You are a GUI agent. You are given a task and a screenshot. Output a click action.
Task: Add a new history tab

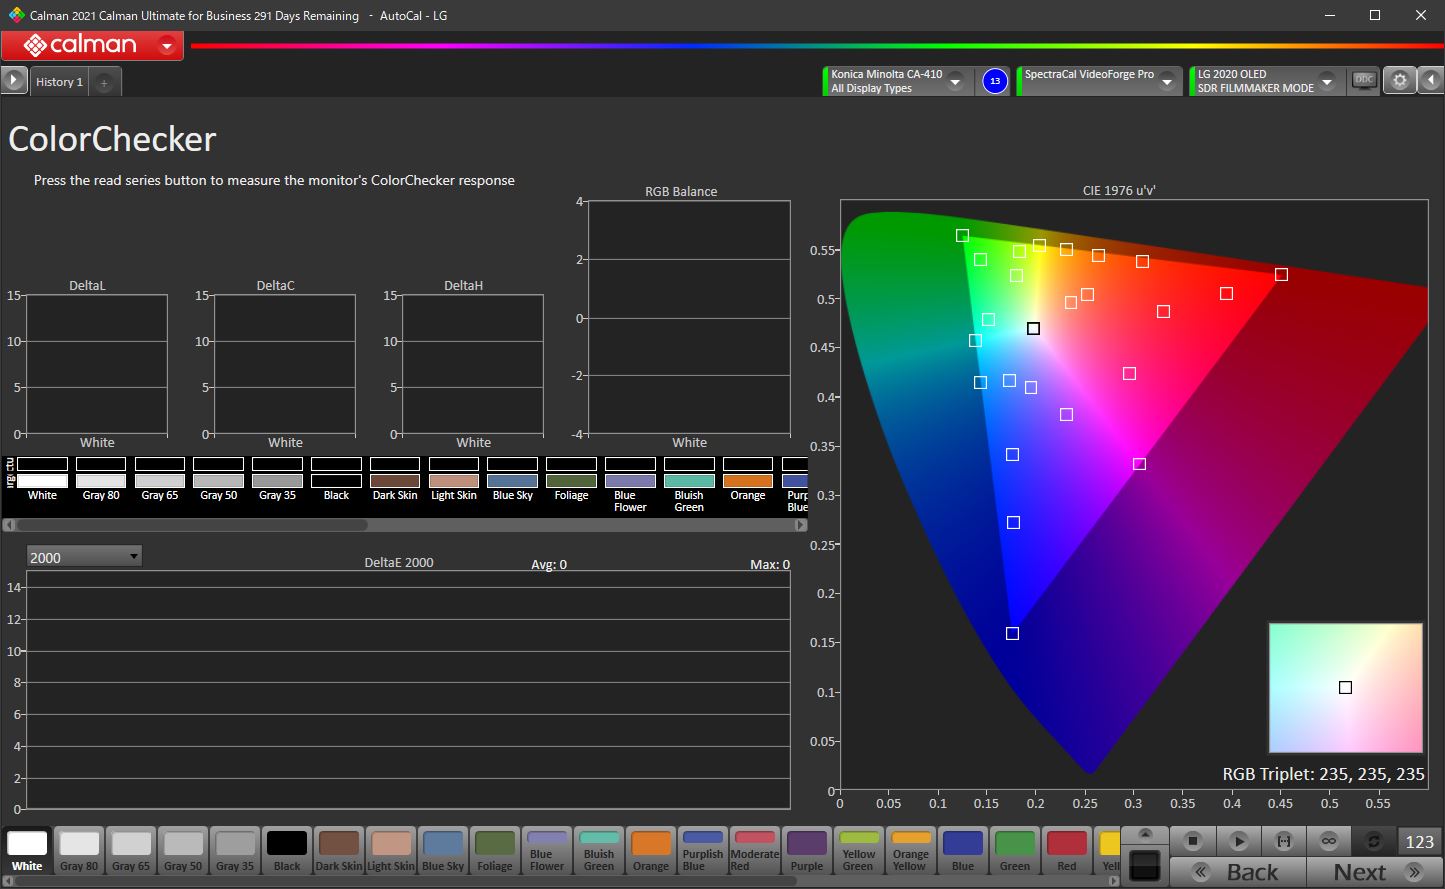click(104, 82)
